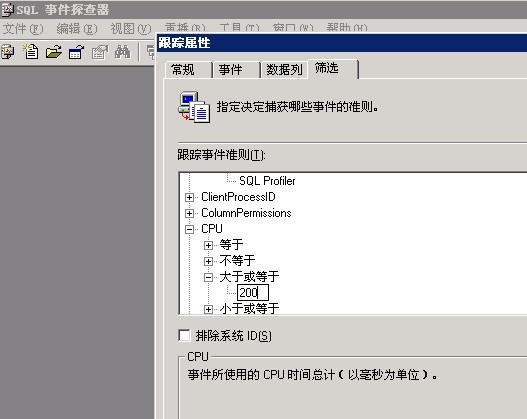Toggle the 排除系统 ID checkbox

(185, 335)
